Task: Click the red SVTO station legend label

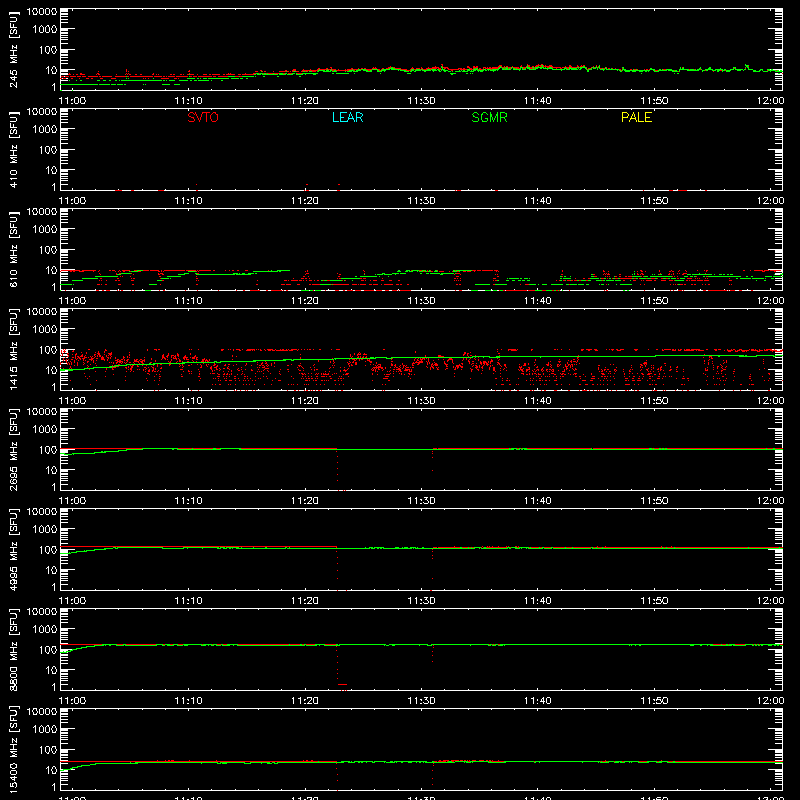Action: 203,117
